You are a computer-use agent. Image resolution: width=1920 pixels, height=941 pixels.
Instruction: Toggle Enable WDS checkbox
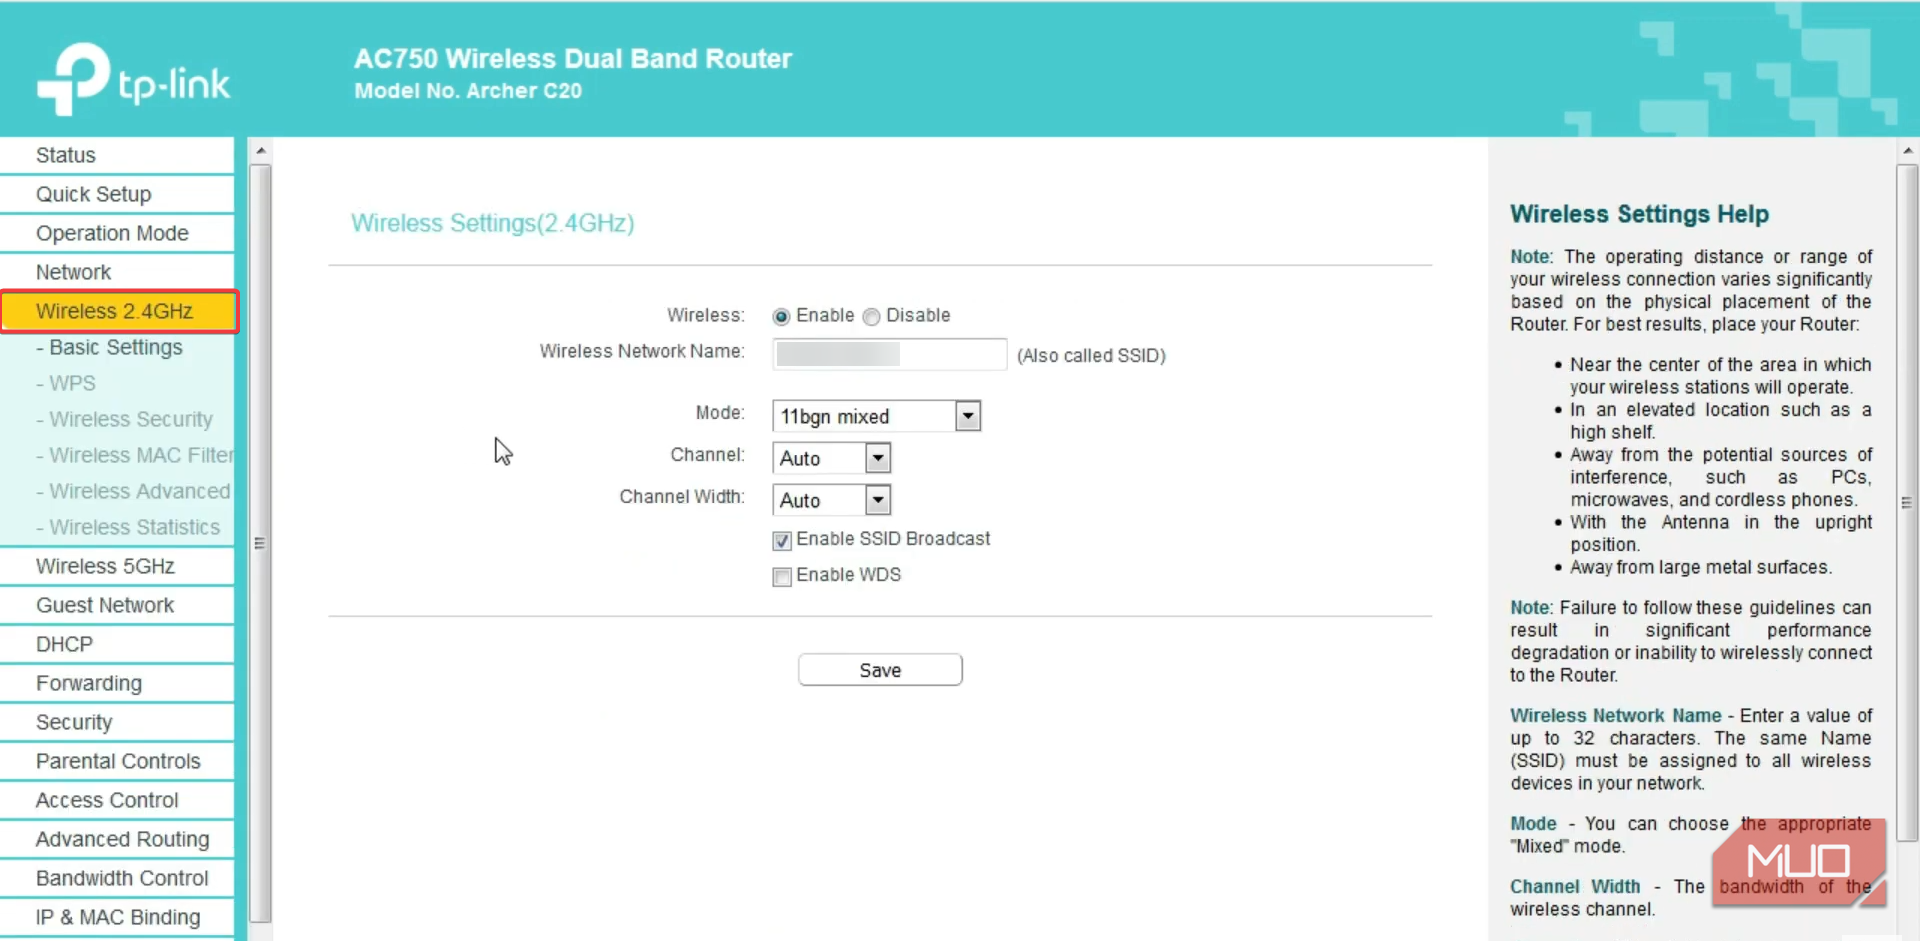(x=782, y=577)
